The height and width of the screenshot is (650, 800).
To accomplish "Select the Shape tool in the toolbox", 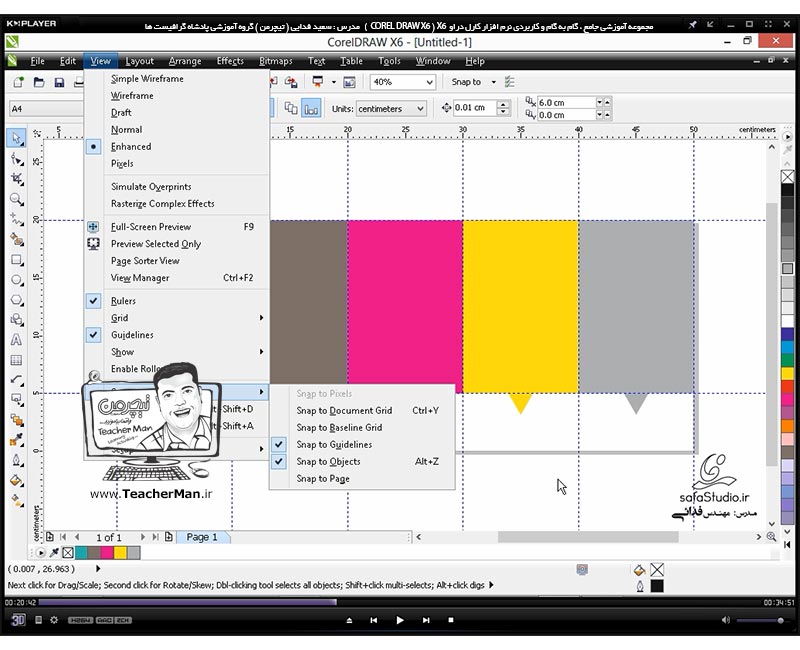I will coord(16,159).
